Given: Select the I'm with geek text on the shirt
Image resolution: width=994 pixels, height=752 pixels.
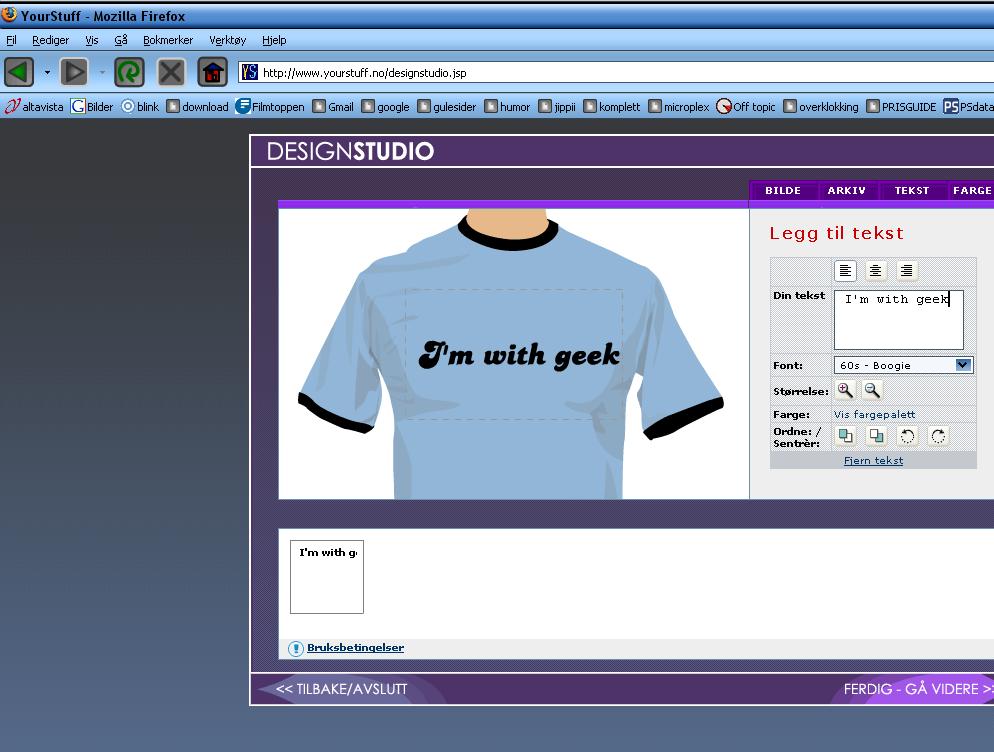Looking at the screenshot, I should 519,355.
